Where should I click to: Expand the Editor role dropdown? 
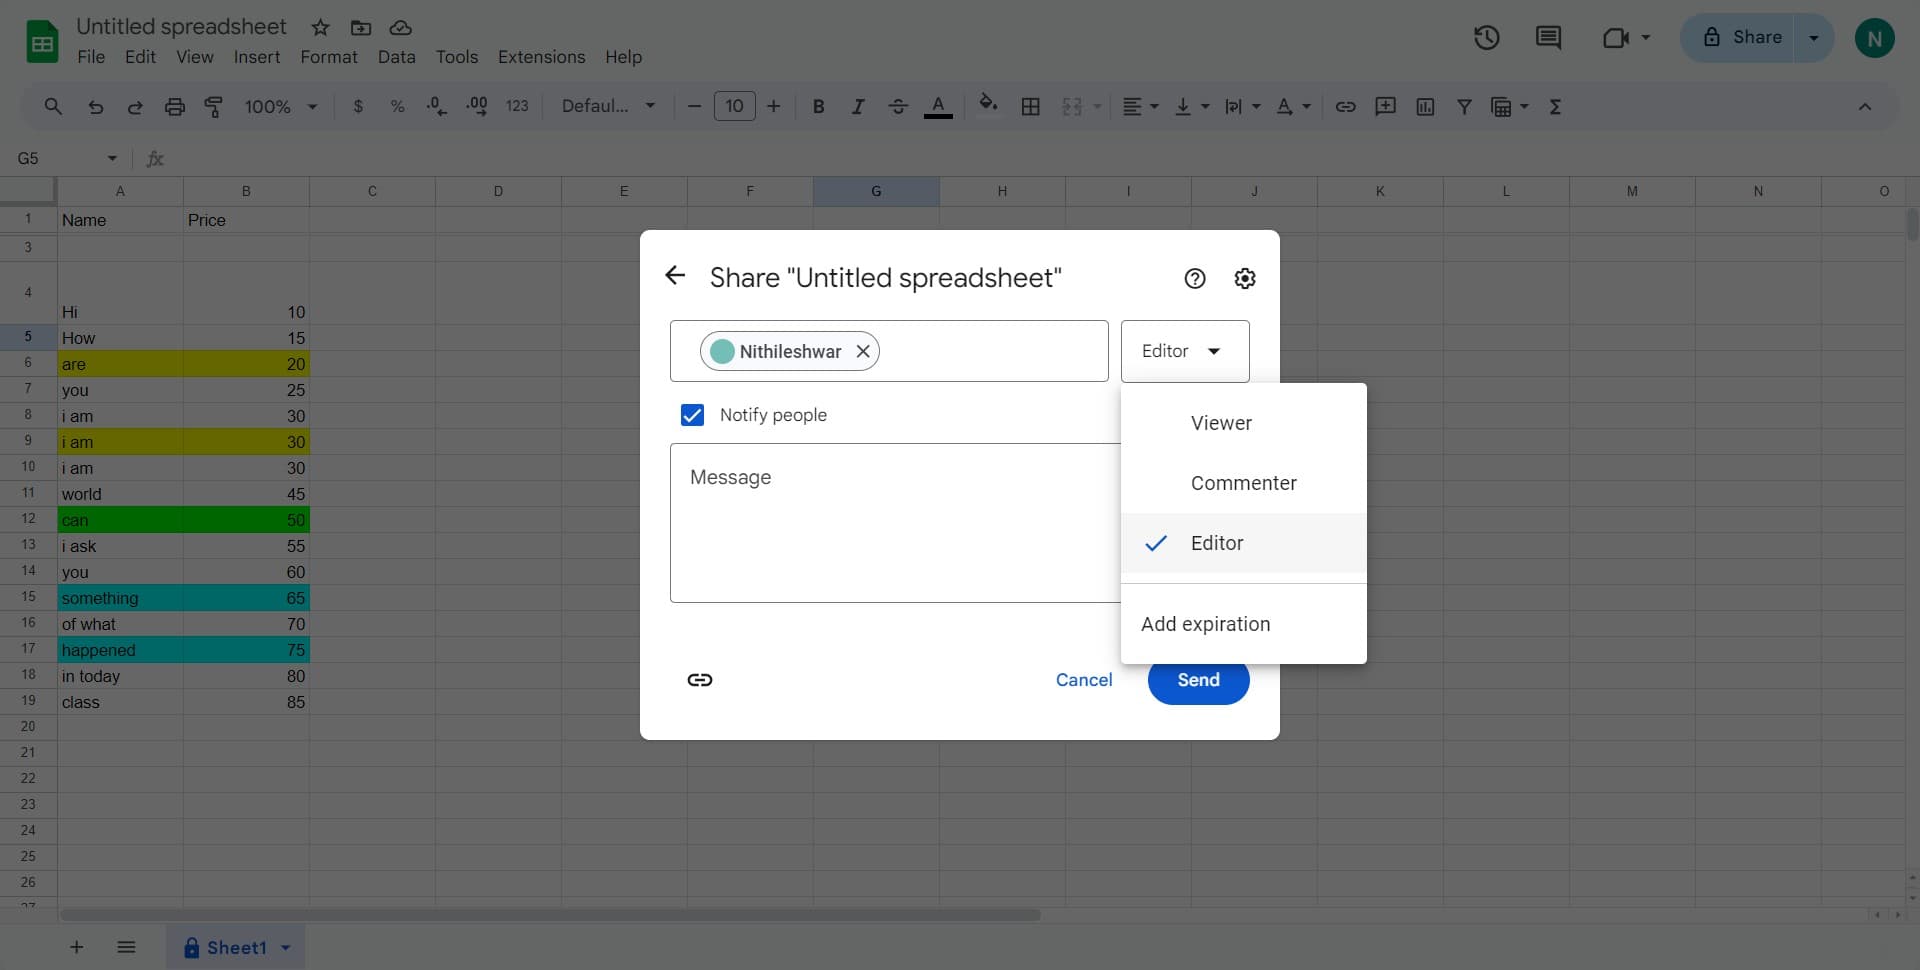pyautogui.click(x=1184, y=351)
